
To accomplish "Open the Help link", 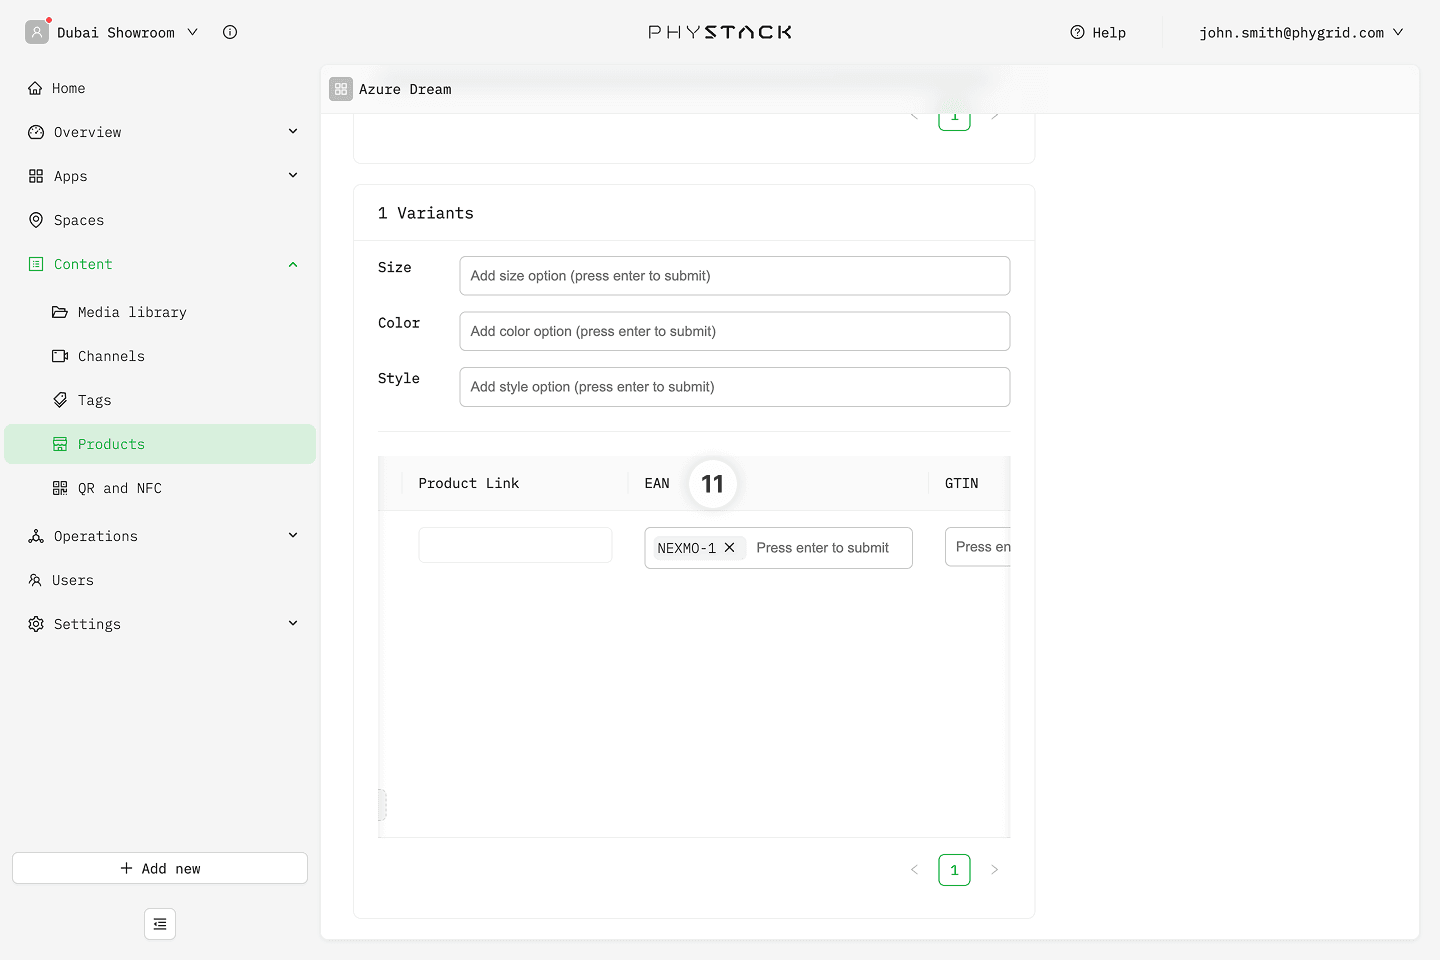I will [x=1098, y=32].
